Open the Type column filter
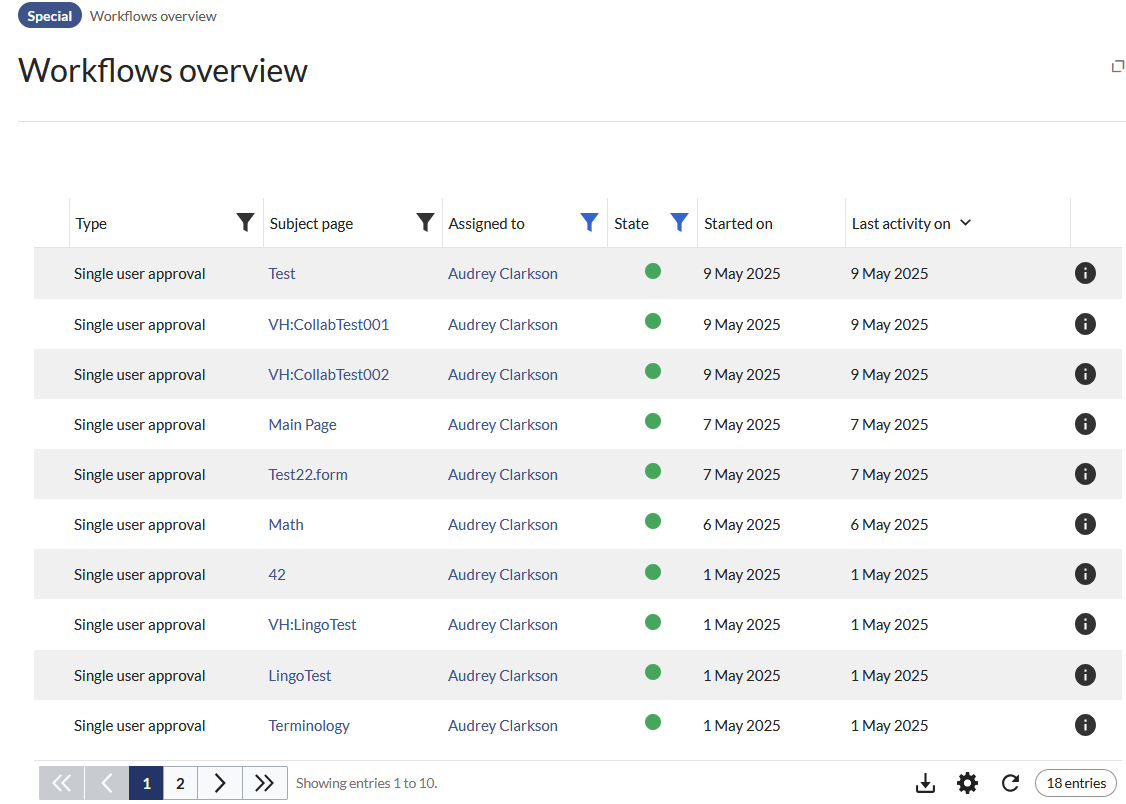This screenshot has height=804, width=1126. point(245,223)
